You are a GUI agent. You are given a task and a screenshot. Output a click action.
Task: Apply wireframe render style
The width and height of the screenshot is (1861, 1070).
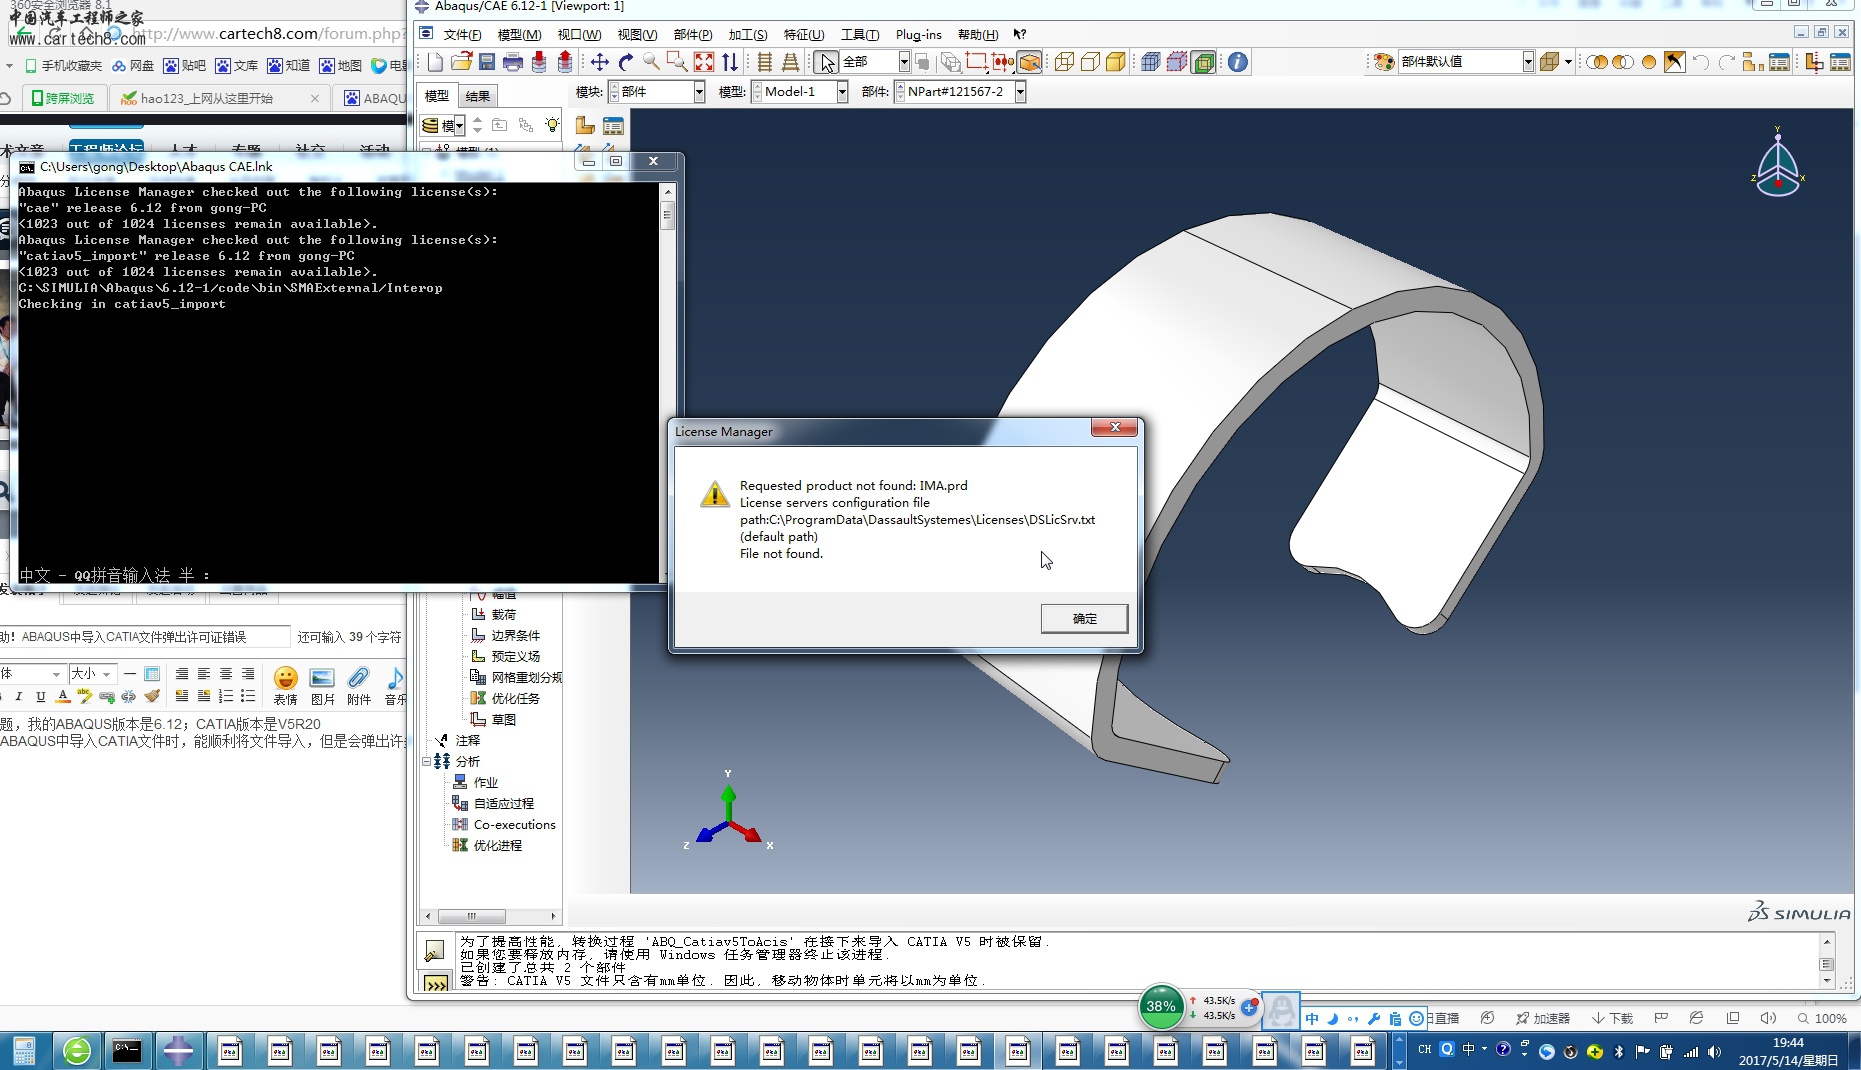1064,62
